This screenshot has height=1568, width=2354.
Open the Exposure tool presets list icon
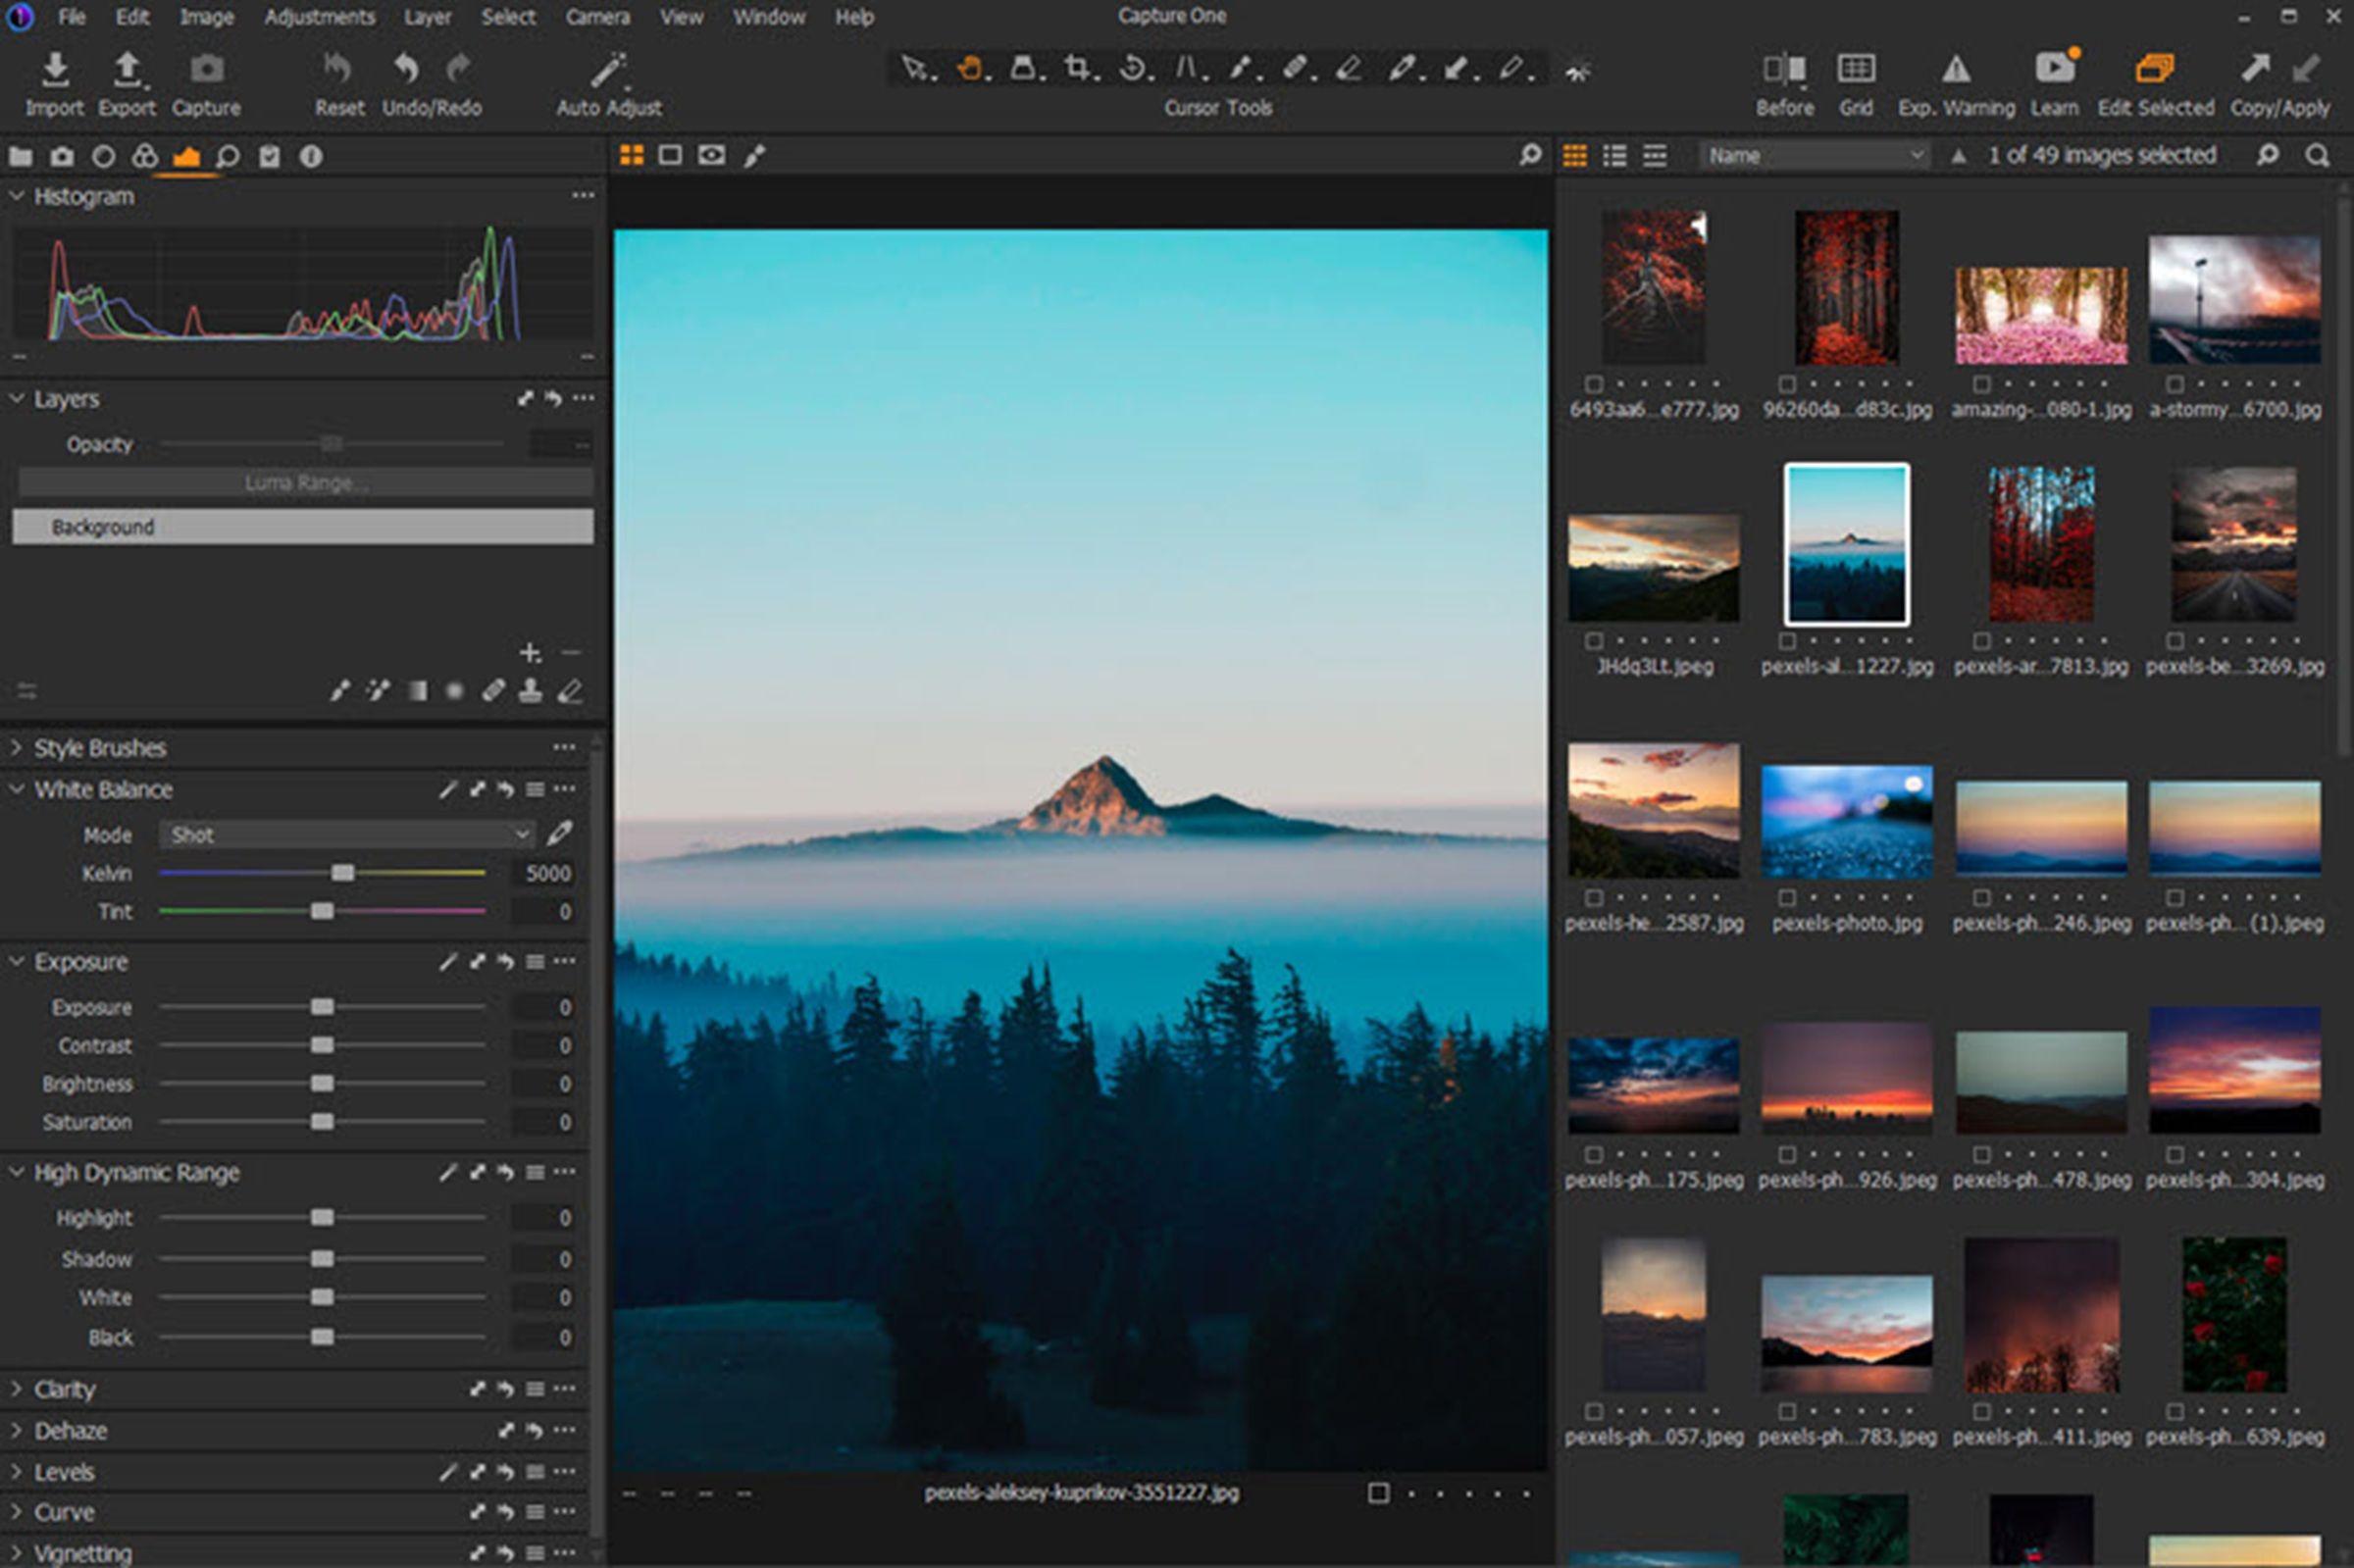(535, 962)
